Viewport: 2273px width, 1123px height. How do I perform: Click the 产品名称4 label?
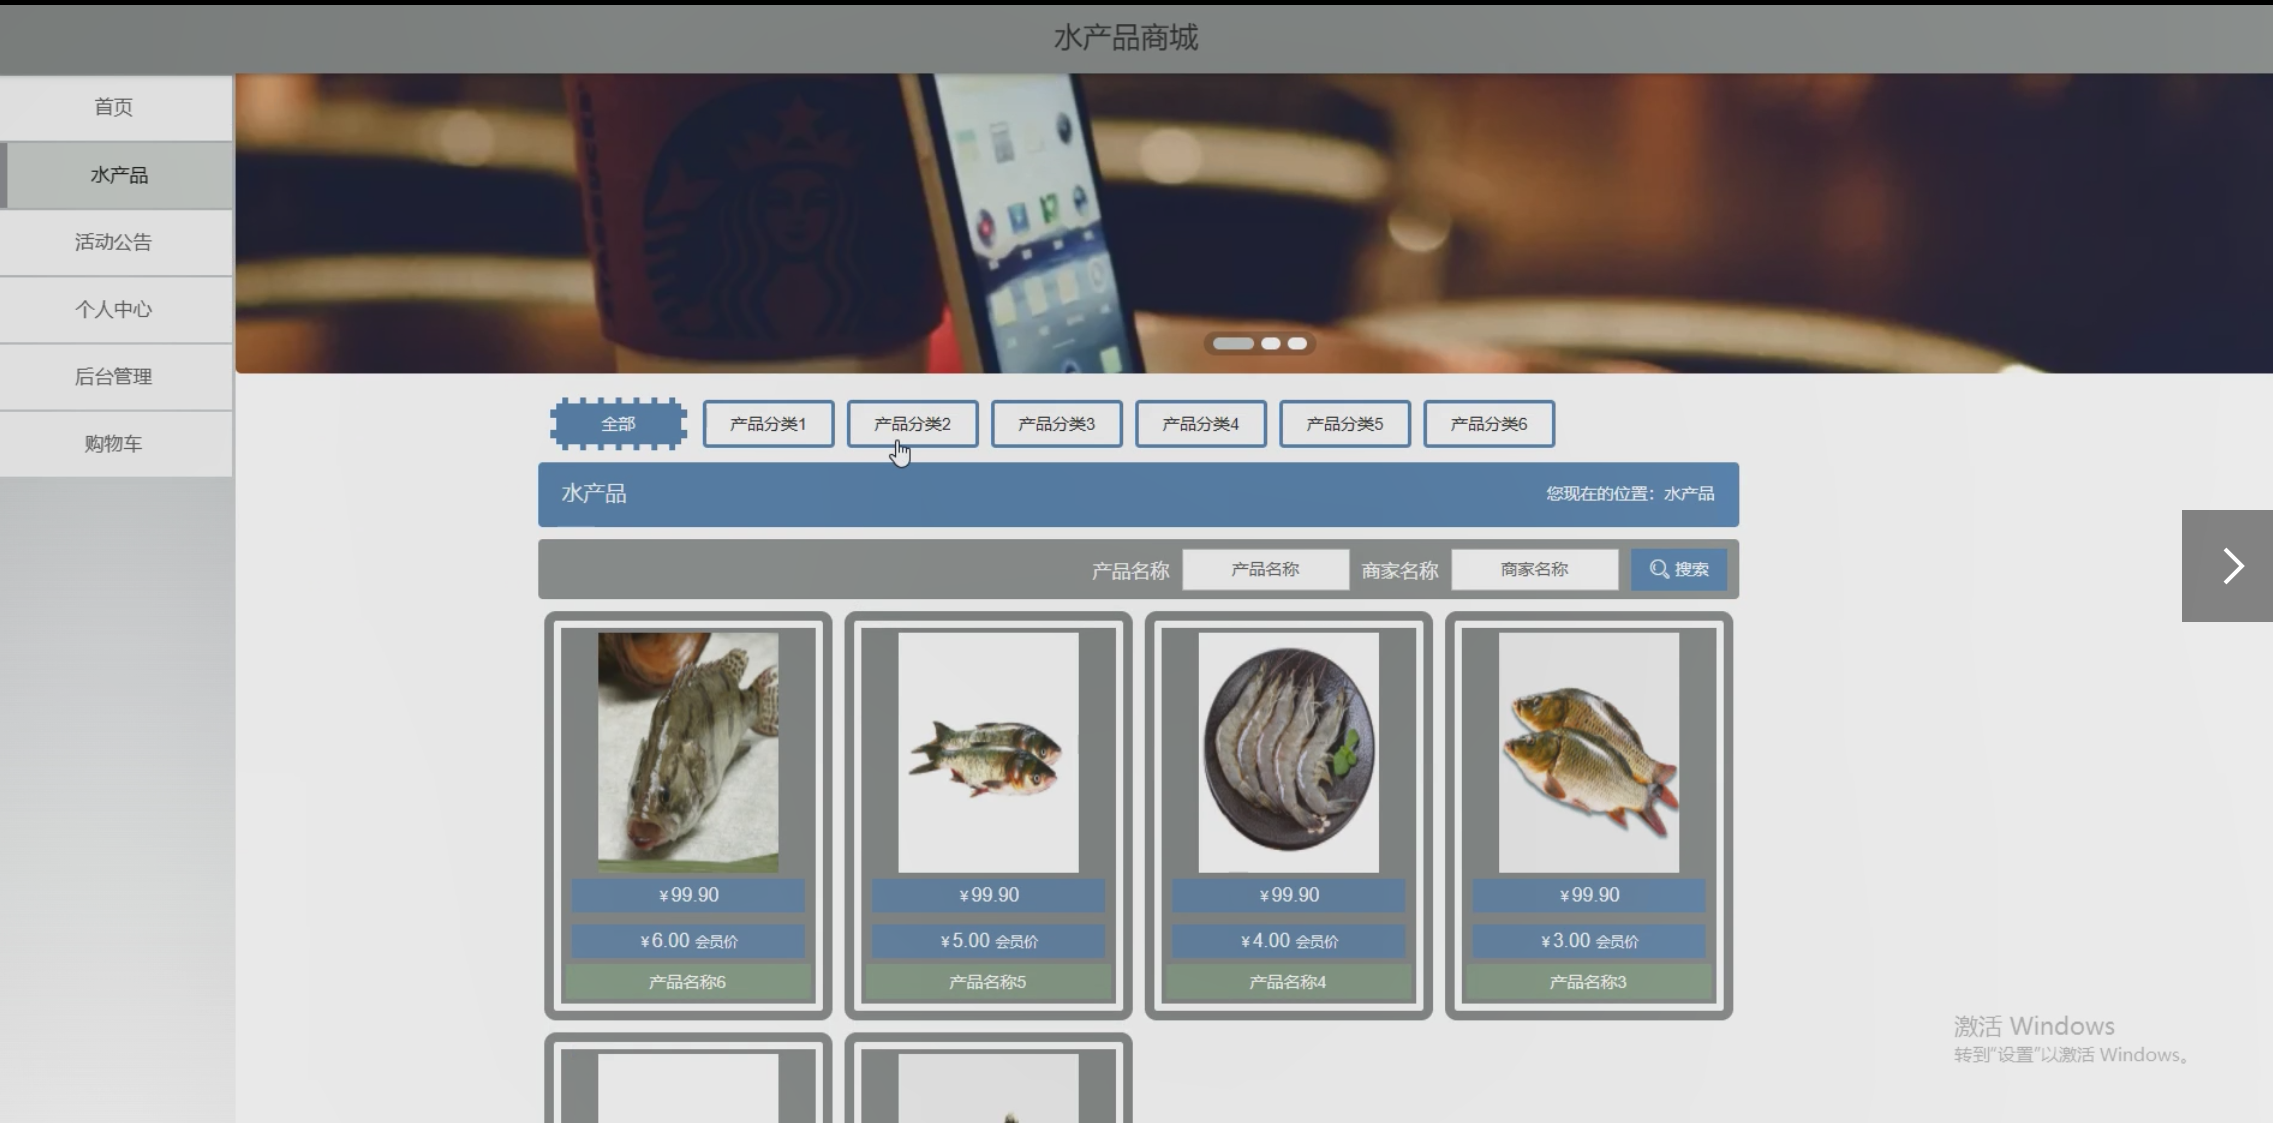pyautogui.click(x=1288, y=982)
